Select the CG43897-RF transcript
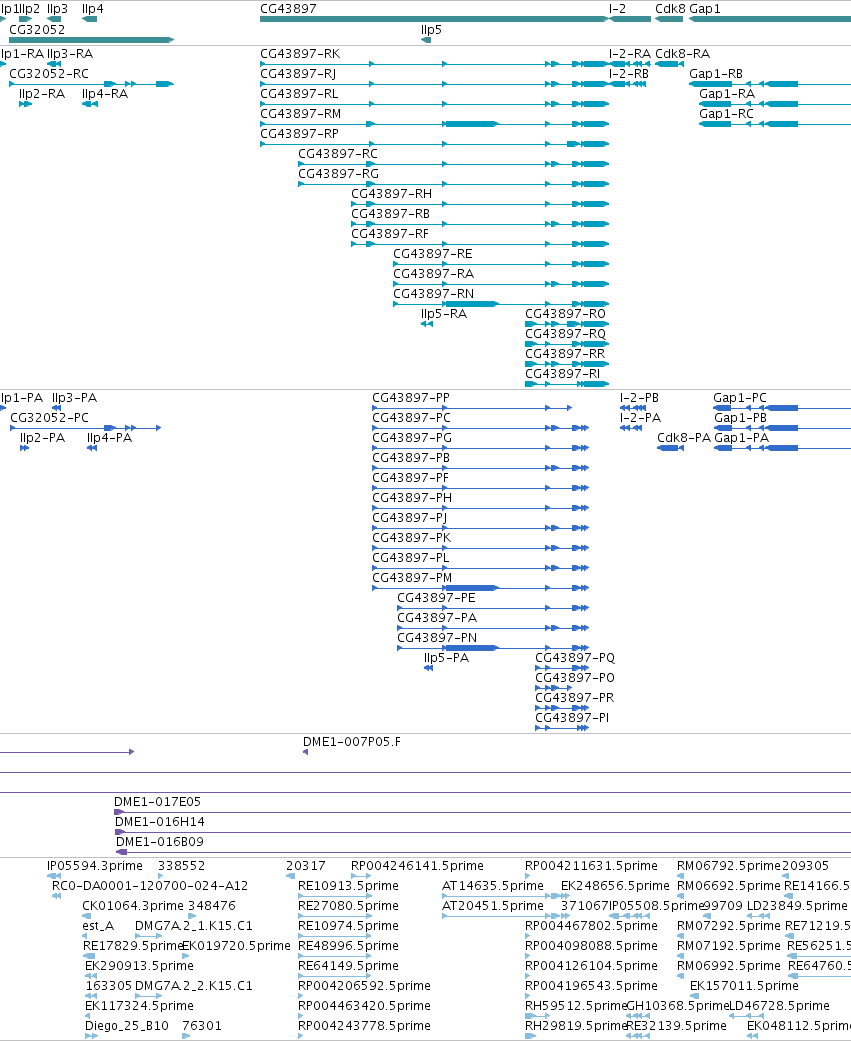The height and width of the screenshot is (1041, 851). click(390, 234)
